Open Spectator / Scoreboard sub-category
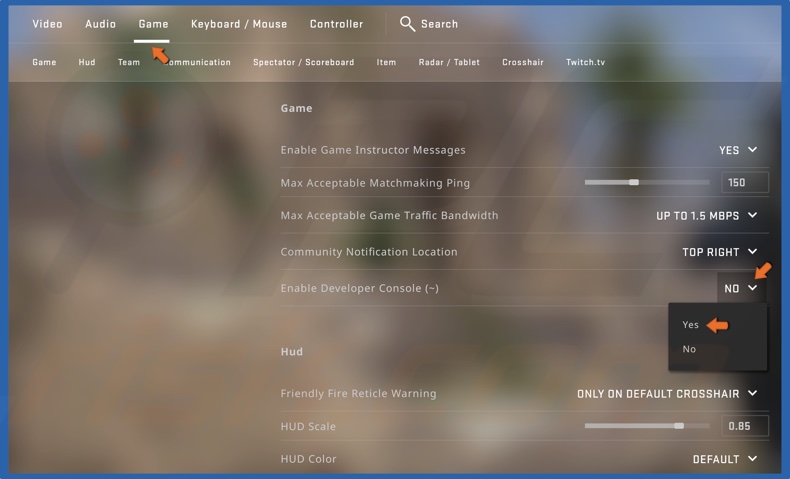 pos(303,62)
